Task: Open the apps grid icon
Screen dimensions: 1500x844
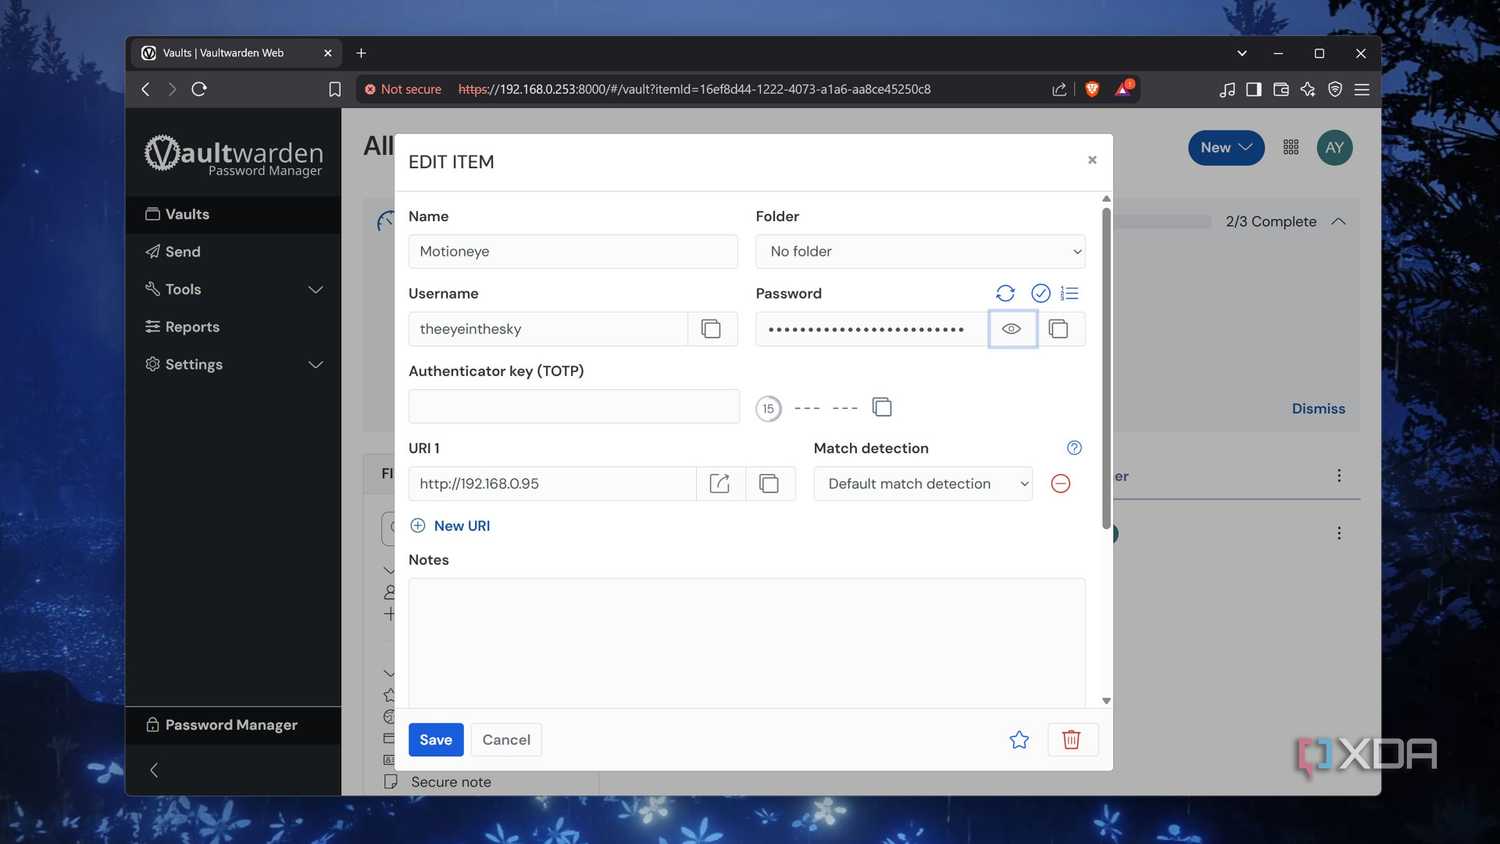Action: pyautogui.click(x=1291, y=148)
